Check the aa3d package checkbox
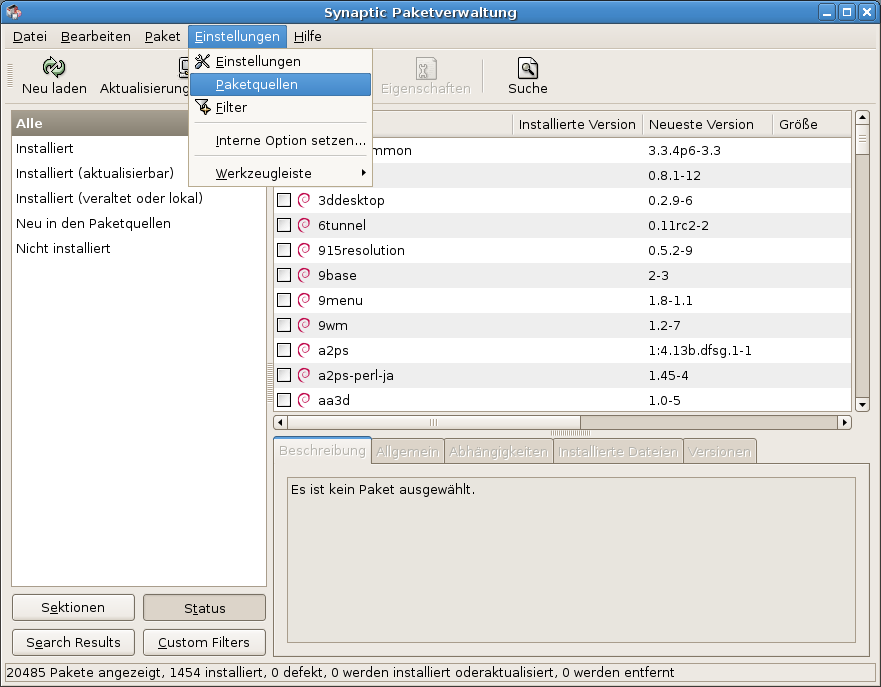 coord(284,400)
